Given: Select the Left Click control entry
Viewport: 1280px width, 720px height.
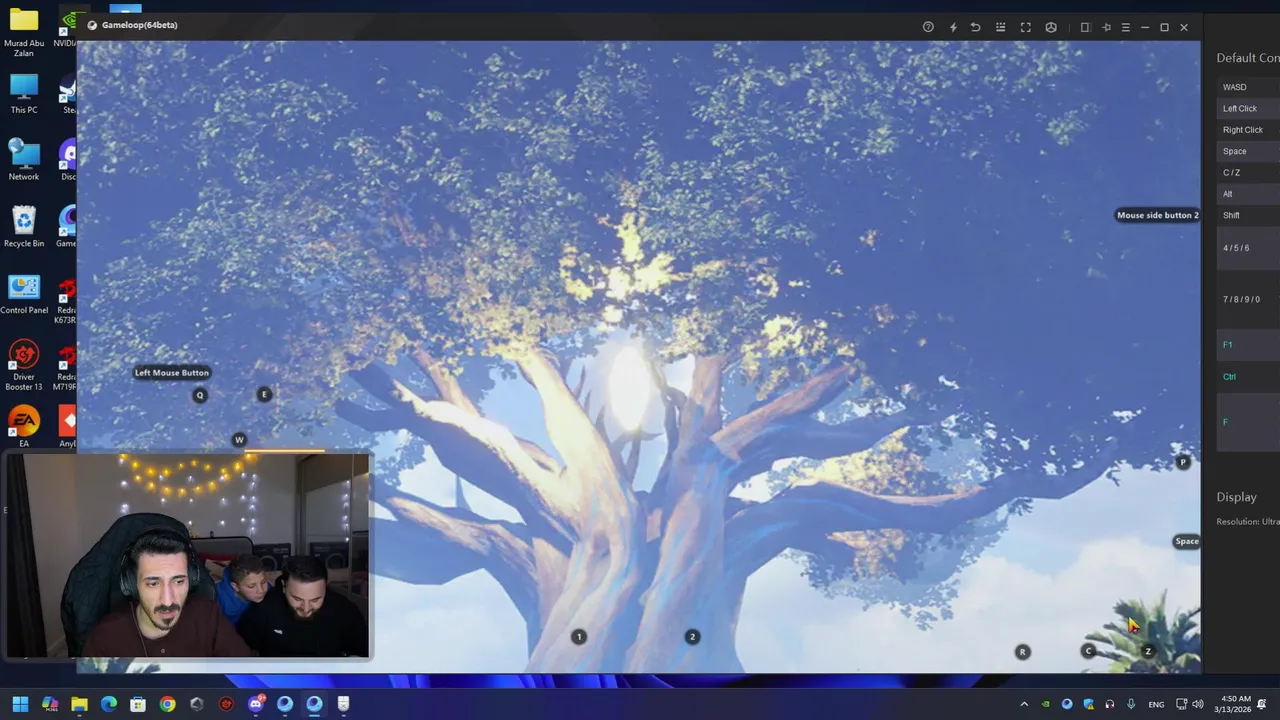Looking at the screenshot, I should click(1248, 108).
